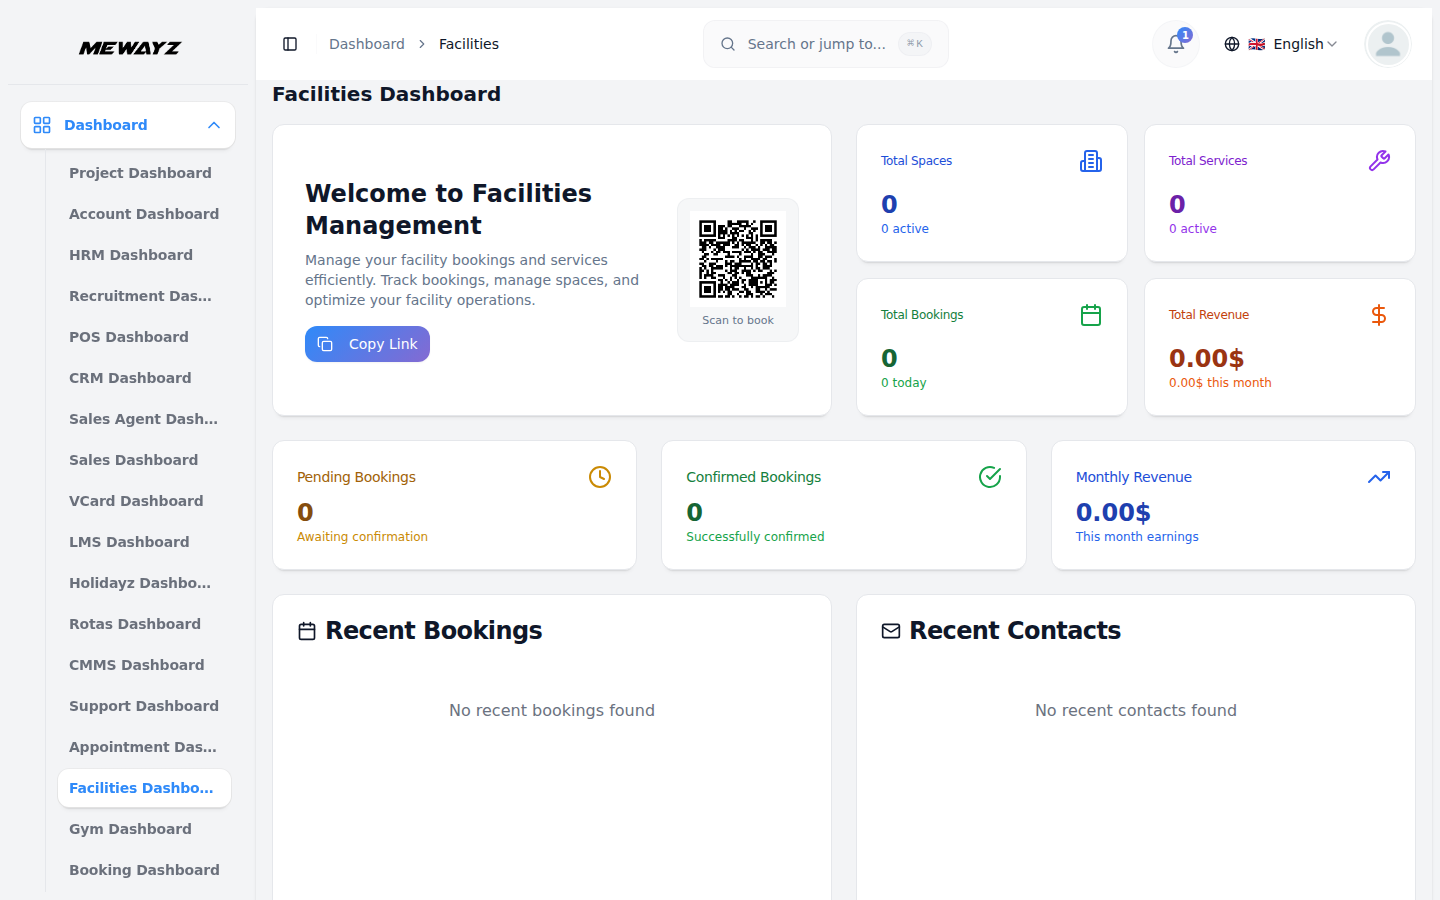
Task: Click the Copy Link button
Action: (x=367, y=344)
